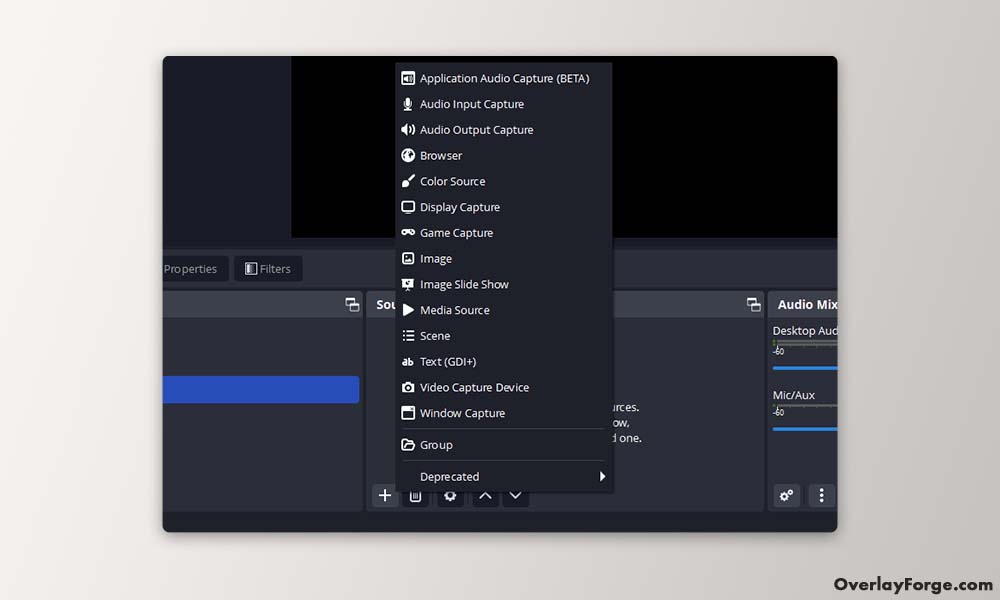The image size is (1000, 600).
Task: Add a Media Source
Action: click(x=455, y=310)
